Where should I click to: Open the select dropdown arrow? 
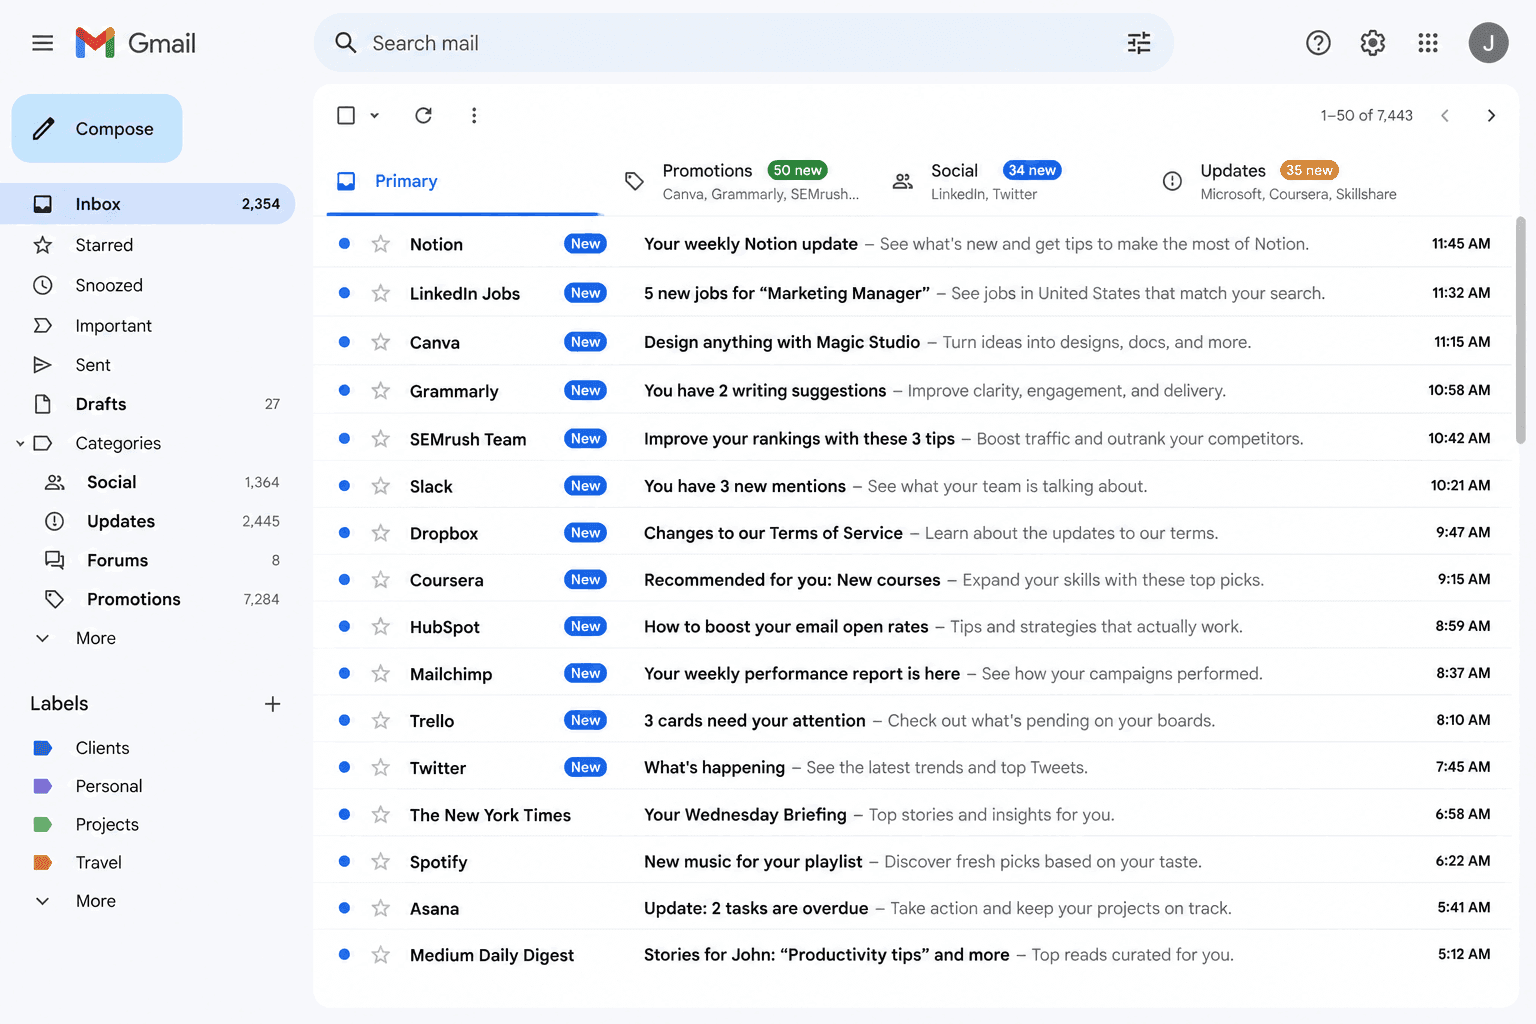[374, 115]
